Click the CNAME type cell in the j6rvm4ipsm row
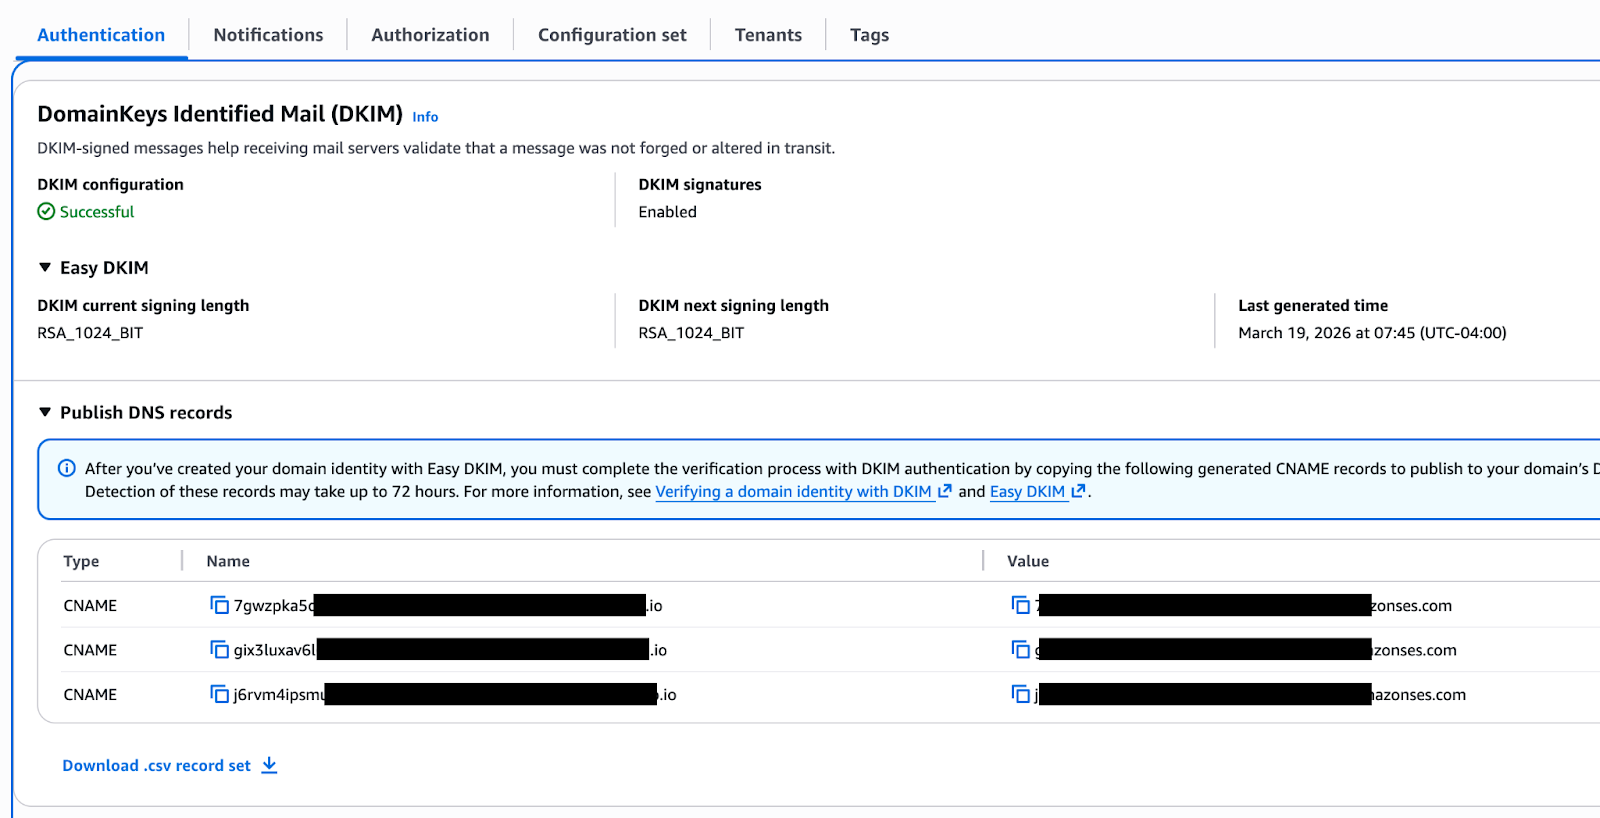Viewport: 1600px width, 818px height. [90, 694]
